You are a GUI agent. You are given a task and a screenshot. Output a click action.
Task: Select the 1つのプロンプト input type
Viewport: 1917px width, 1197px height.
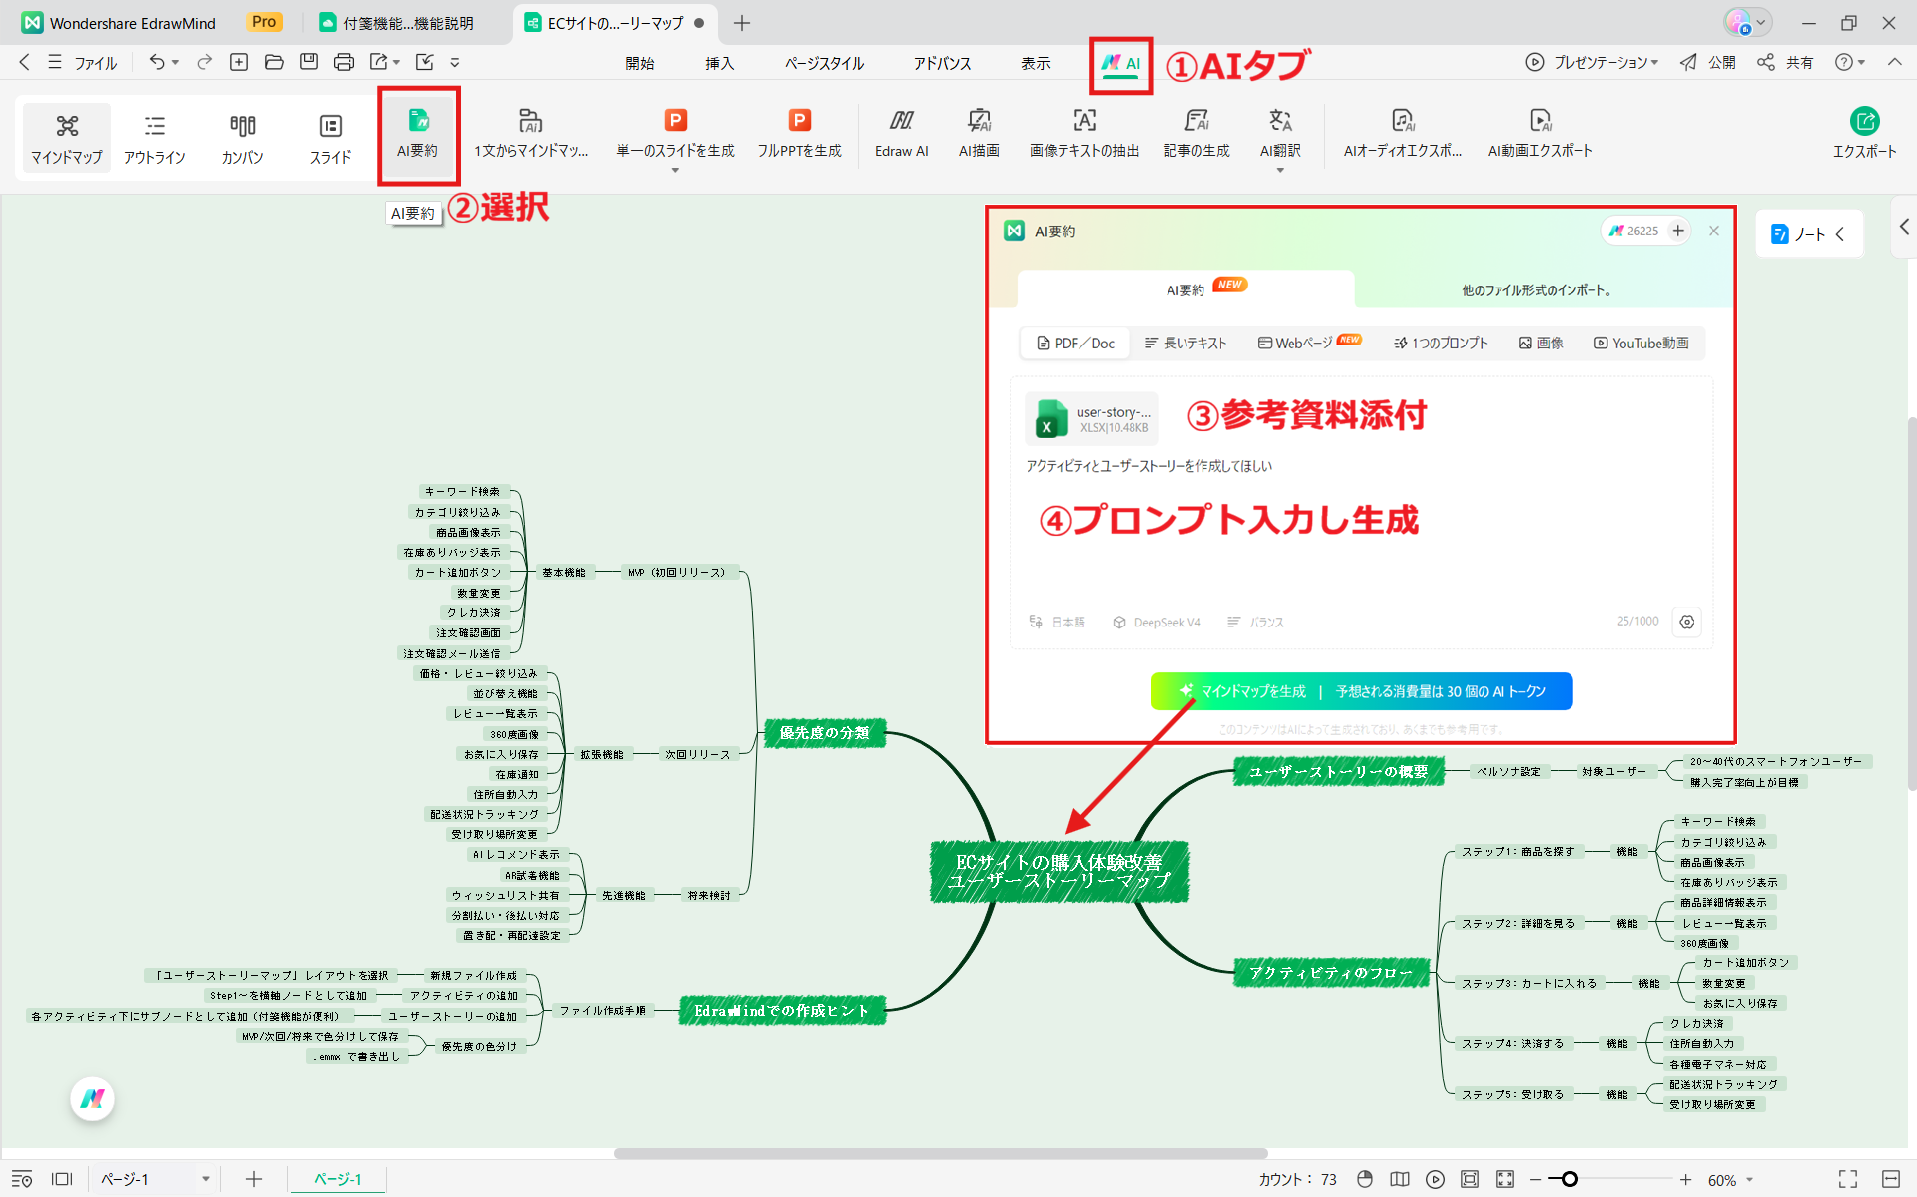[x=1441, y=343]
